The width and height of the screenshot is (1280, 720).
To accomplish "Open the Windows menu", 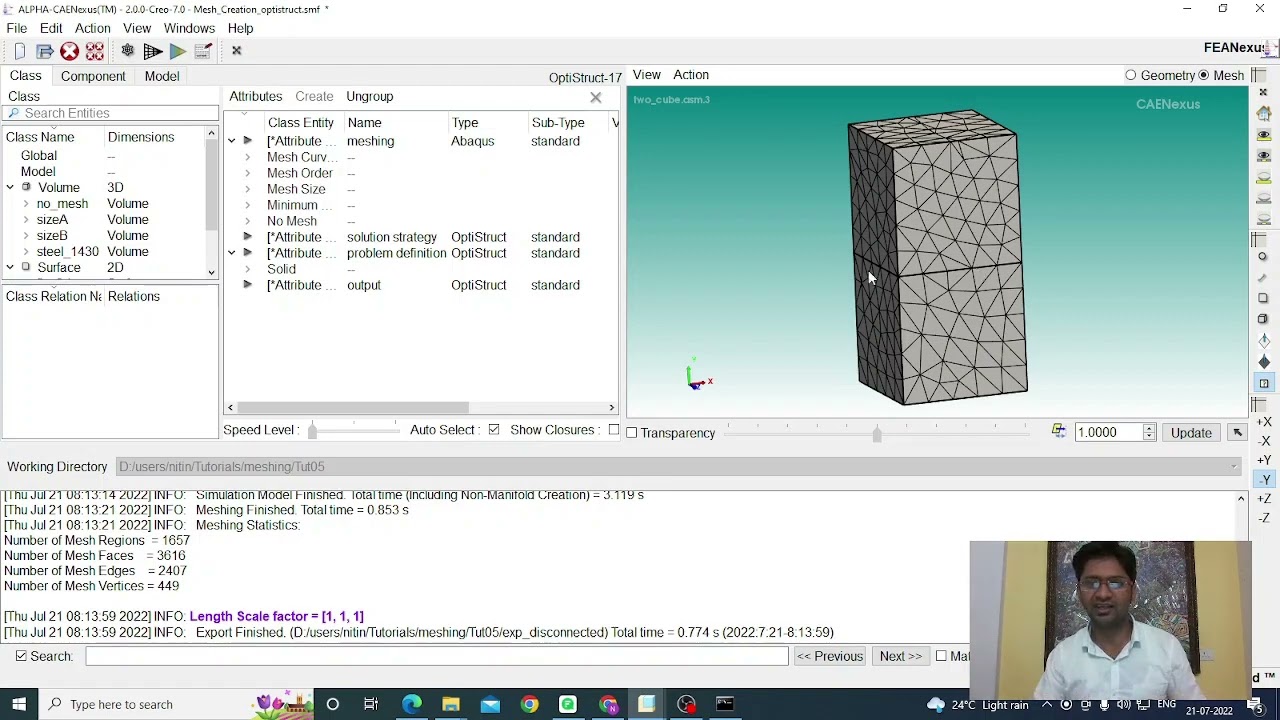I will (x=189, y=28).
